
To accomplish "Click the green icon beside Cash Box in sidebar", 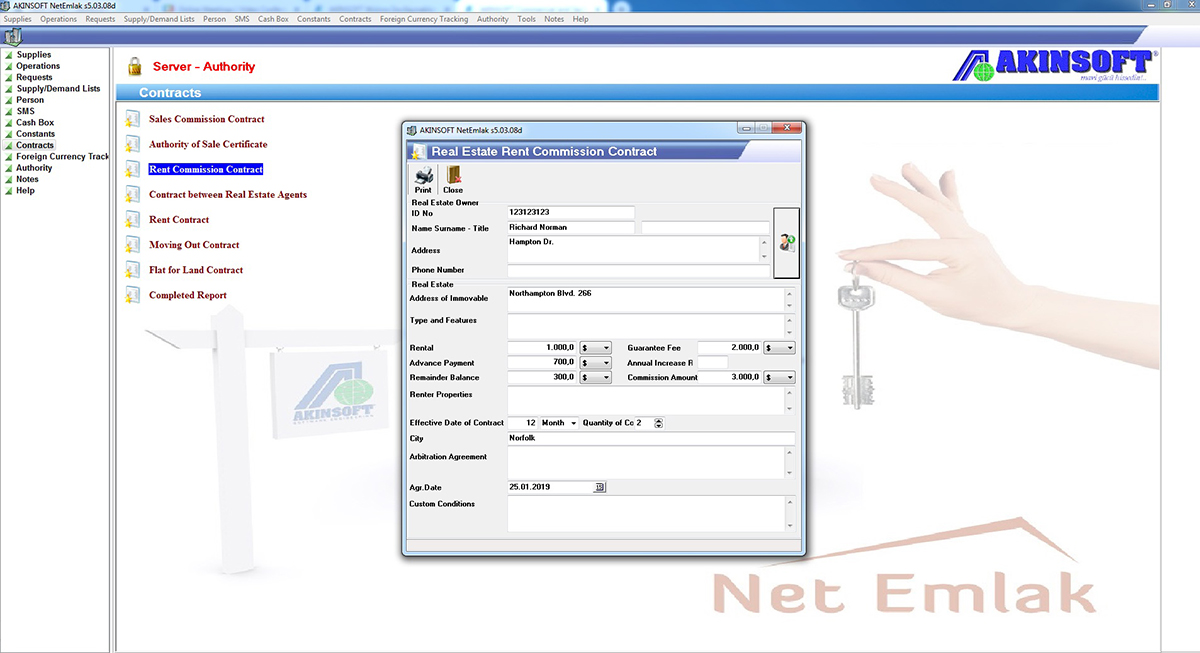I will [9, 122].
